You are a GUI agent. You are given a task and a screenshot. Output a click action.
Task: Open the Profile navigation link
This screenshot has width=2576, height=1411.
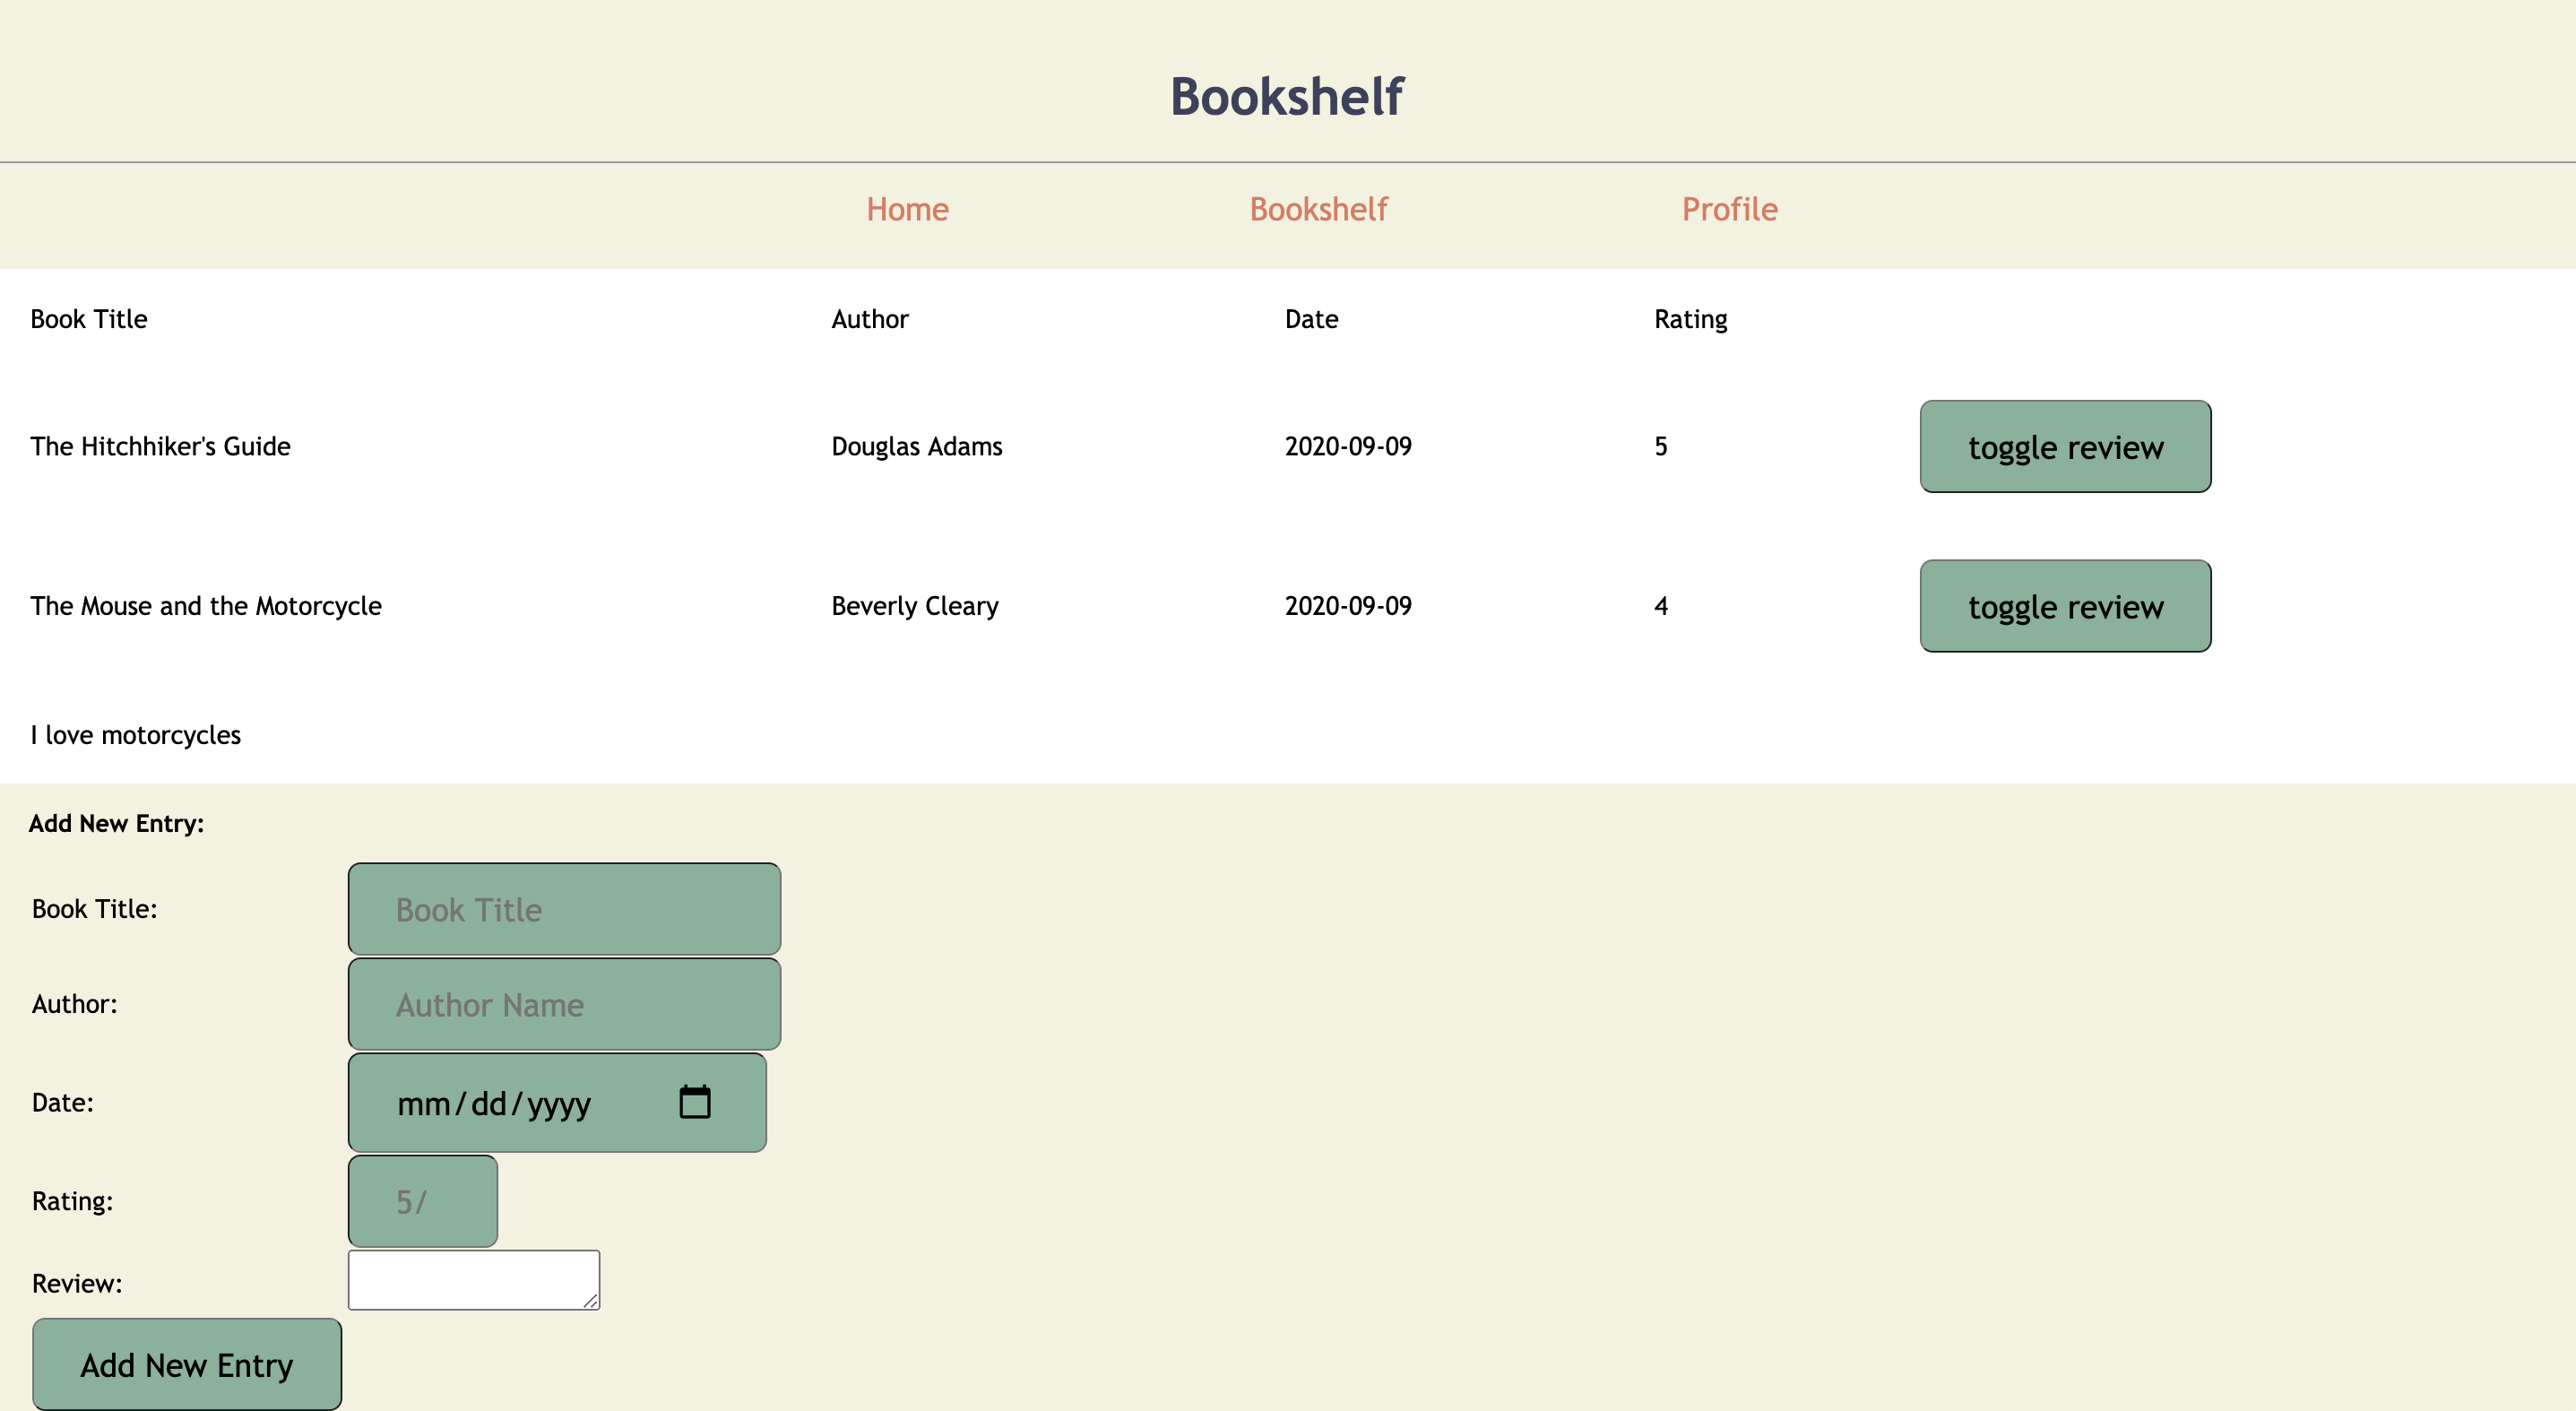pyautogui.click(x=1729, y=209)
